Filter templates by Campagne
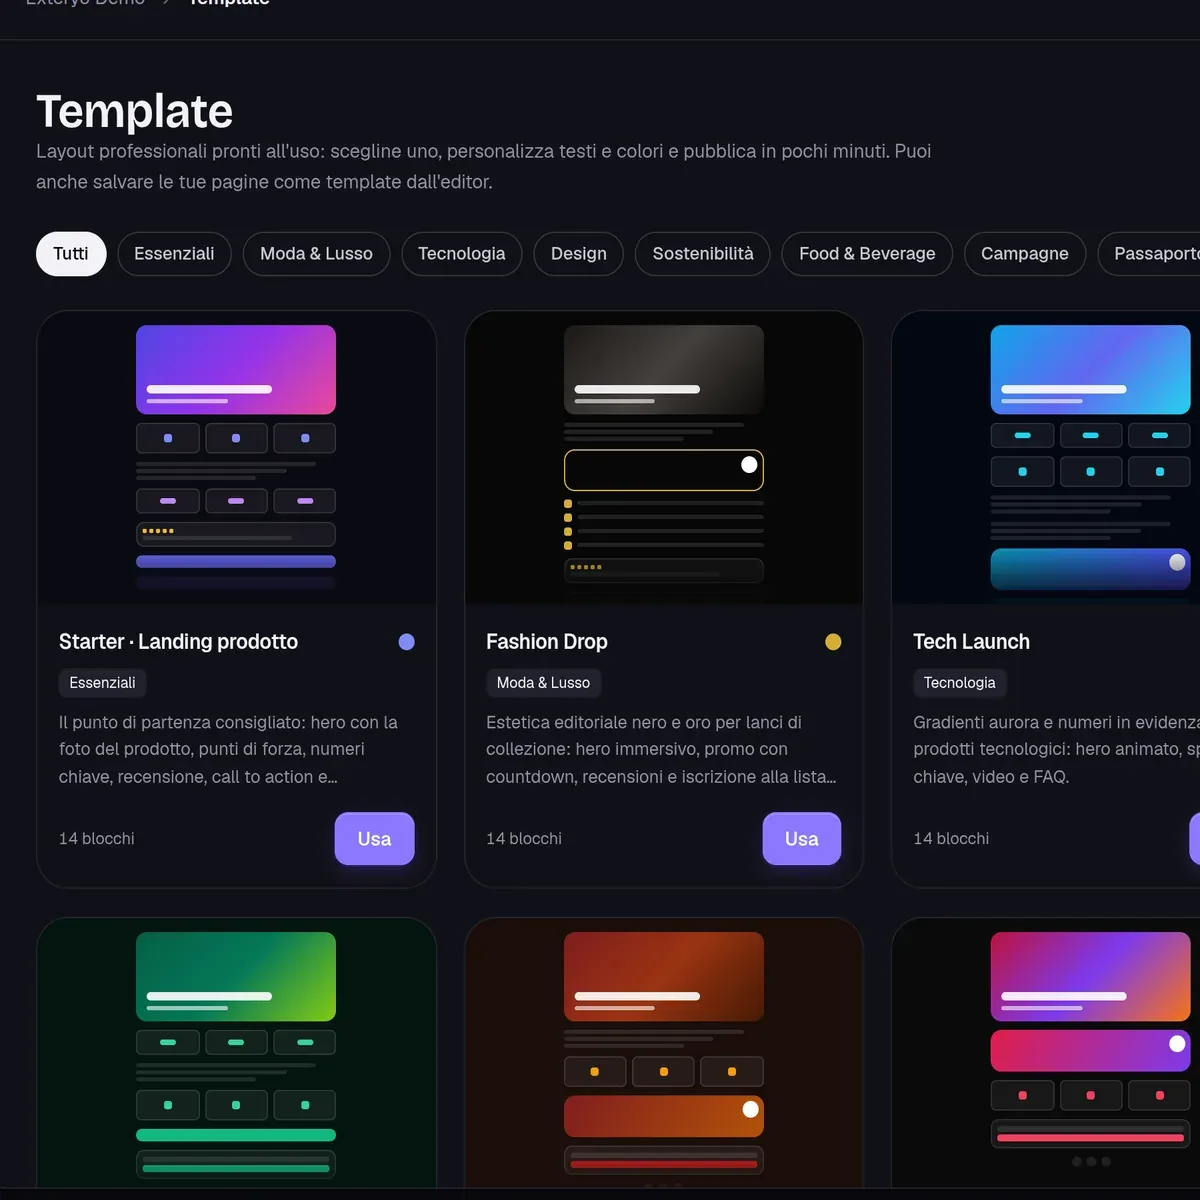This screenshot has width=1200, height=1200. click(x=1025, y=254)
